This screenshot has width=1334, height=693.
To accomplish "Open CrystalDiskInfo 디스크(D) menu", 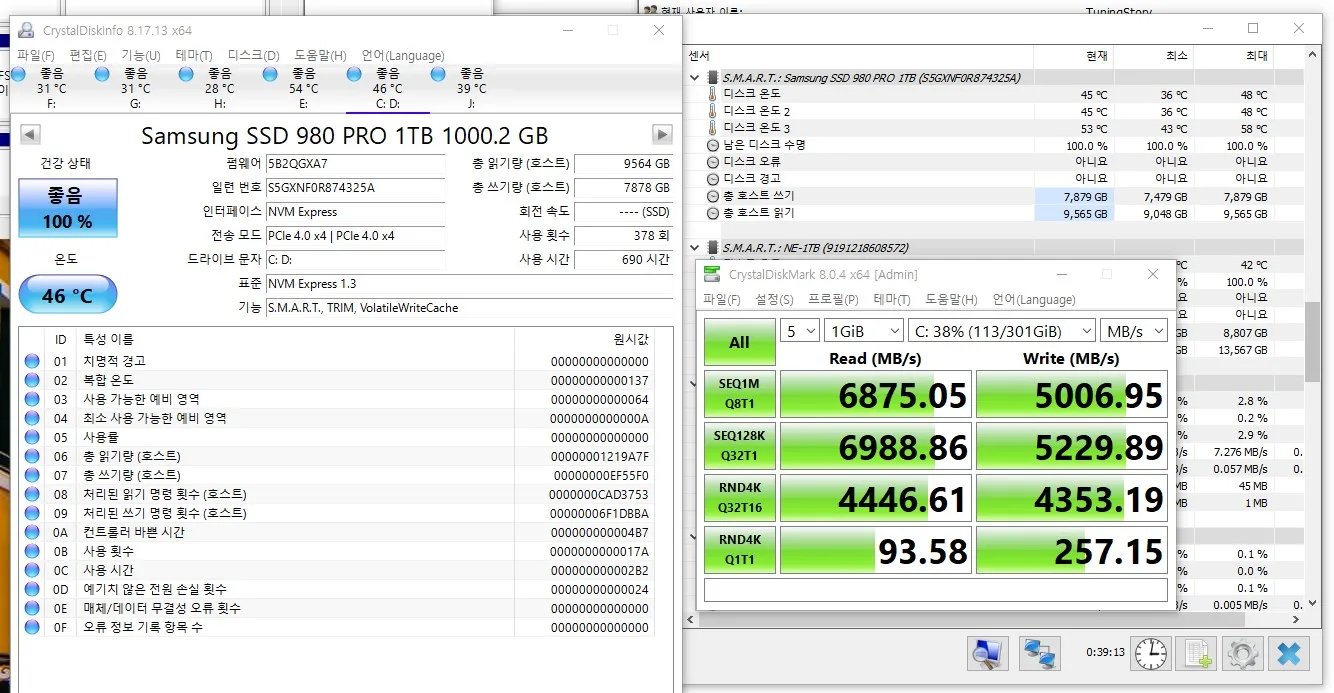I will (x=253, y=55).
